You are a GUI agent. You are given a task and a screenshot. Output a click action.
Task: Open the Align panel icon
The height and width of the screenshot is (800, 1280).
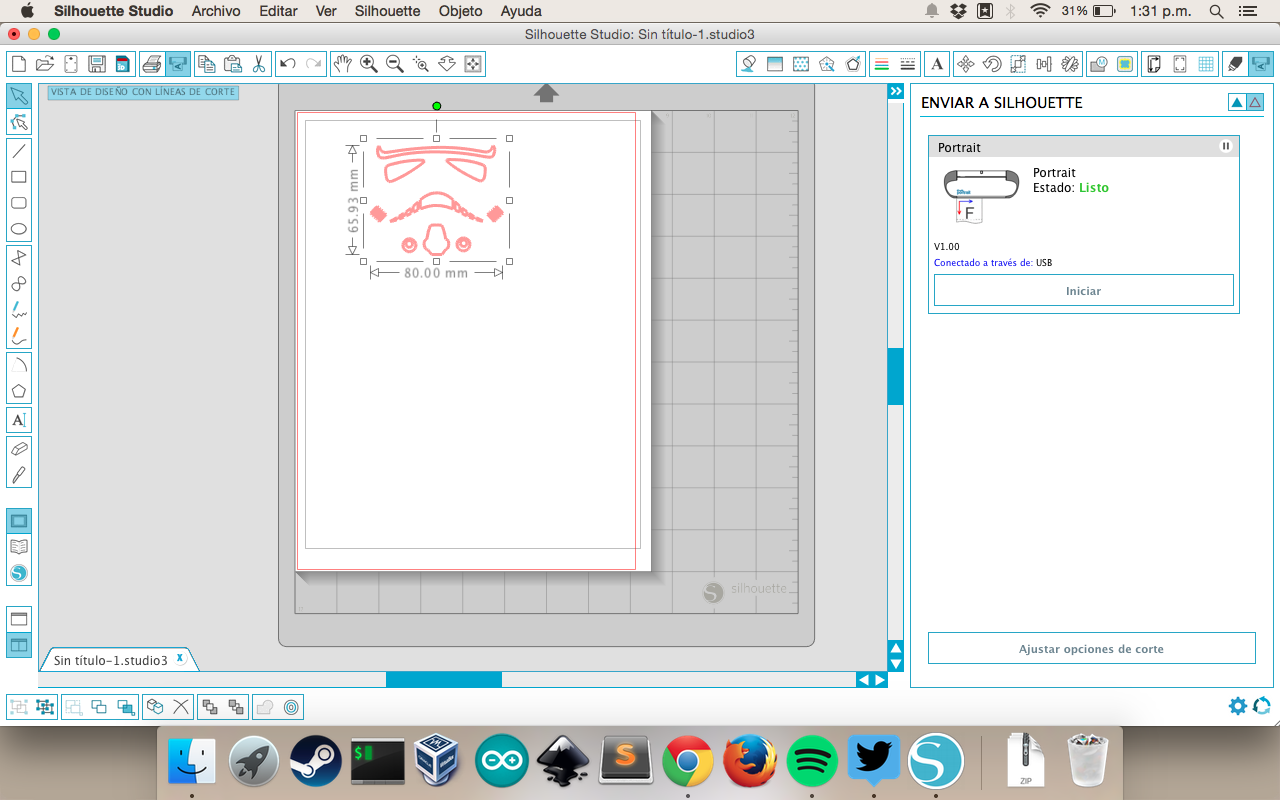point(1044,64)
